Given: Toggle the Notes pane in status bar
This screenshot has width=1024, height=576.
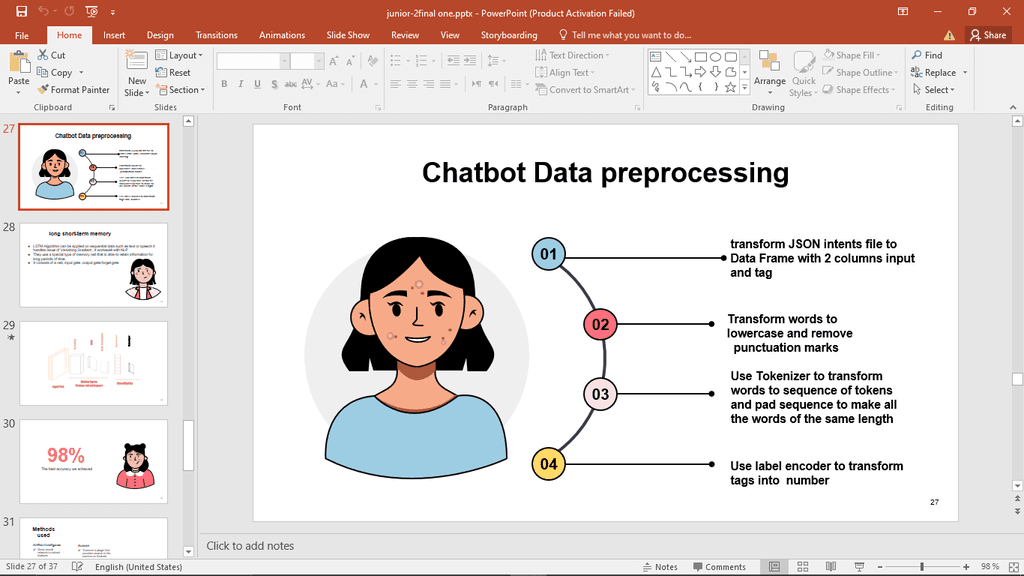Looking at the screenshot, I should pyautogui.click(x=659, y=567).
